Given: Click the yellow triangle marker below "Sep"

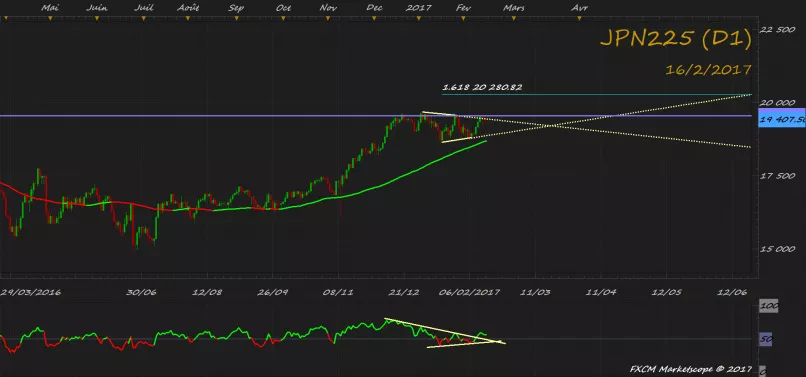Looking at the screenshot, I should [x=236, y=18].
